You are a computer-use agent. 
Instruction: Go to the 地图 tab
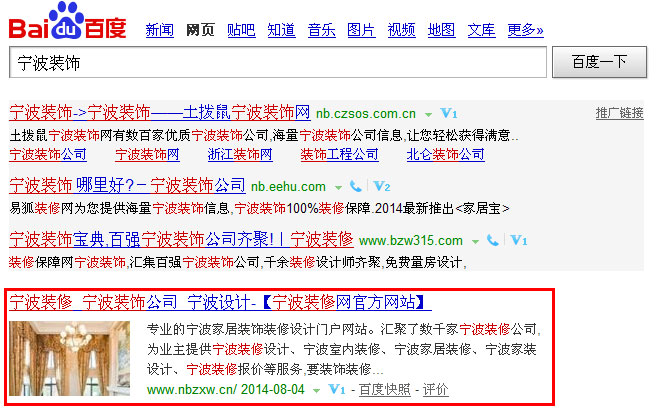click(x=441, y=30)
